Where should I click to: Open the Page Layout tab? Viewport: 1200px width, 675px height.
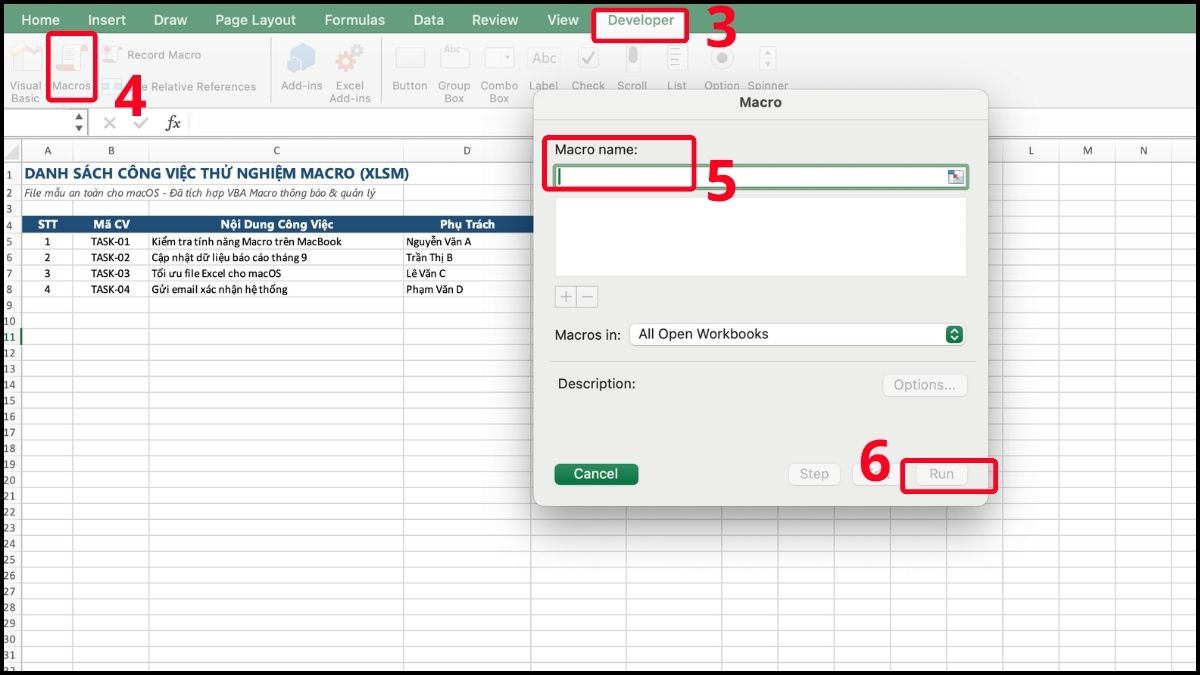click(256, 20)
